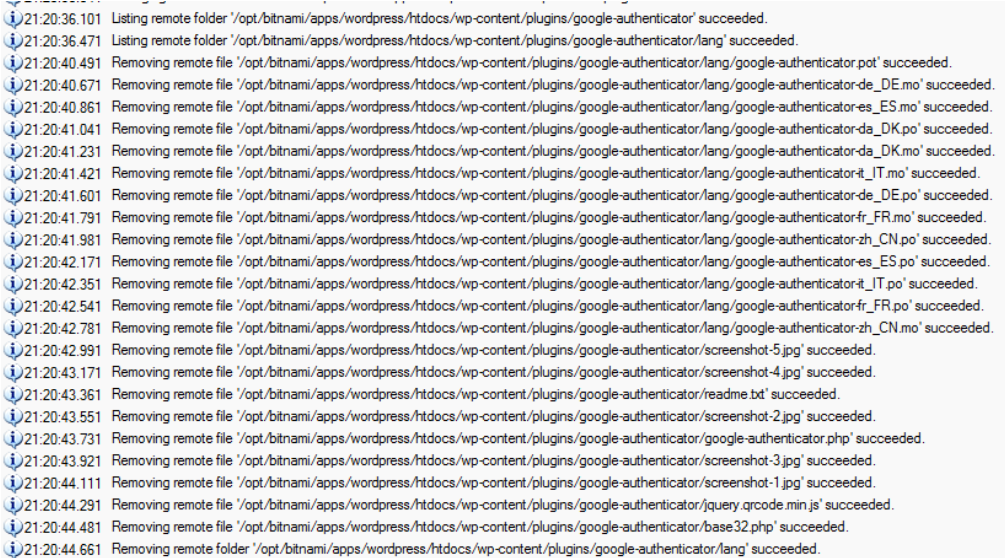This screenshot has width=1005, height=558.
Task: Select log entry listing google-authenticator/lang folder
Action: point(401,41)
